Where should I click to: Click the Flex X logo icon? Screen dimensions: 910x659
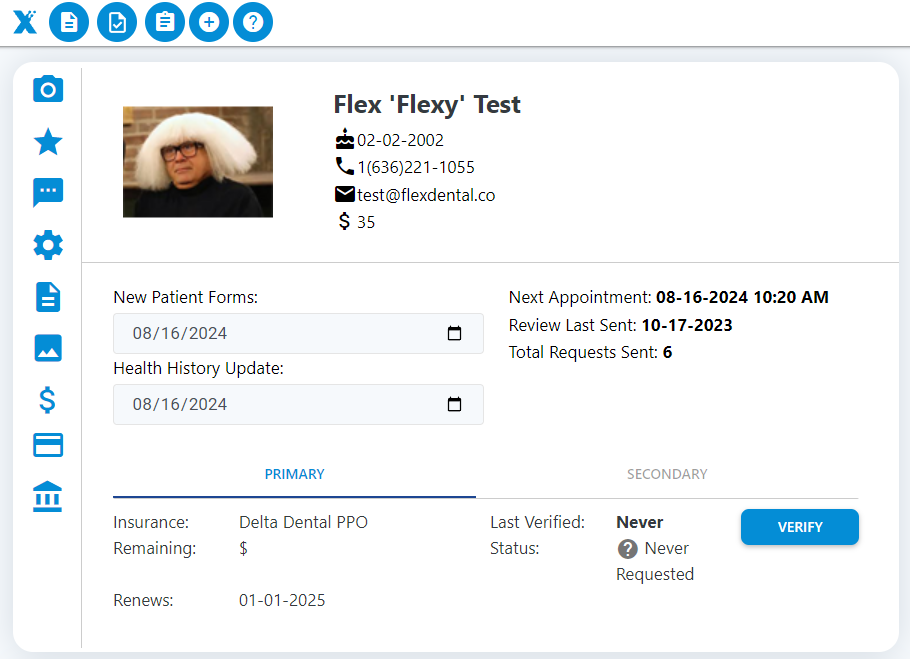point(25,22)
